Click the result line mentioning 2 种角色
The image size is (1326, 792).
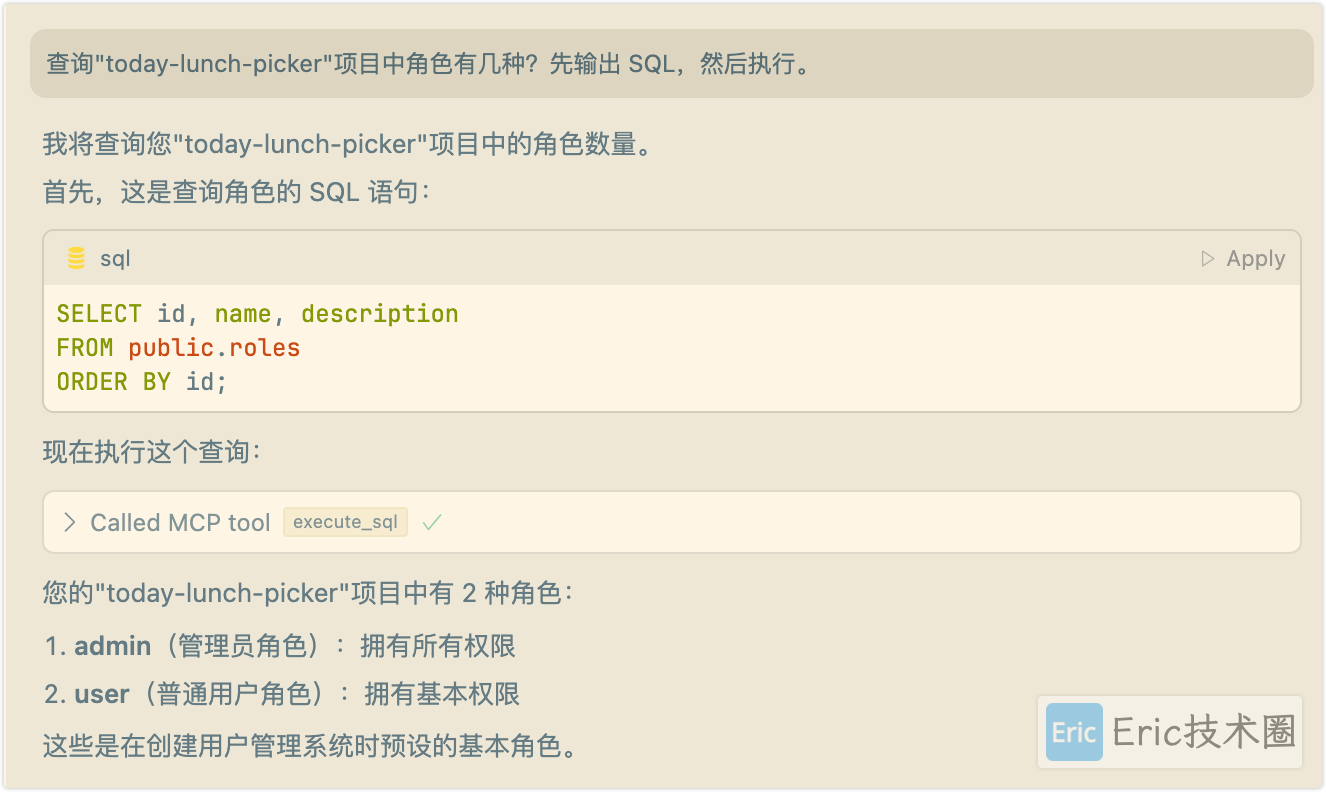point(308,593)
